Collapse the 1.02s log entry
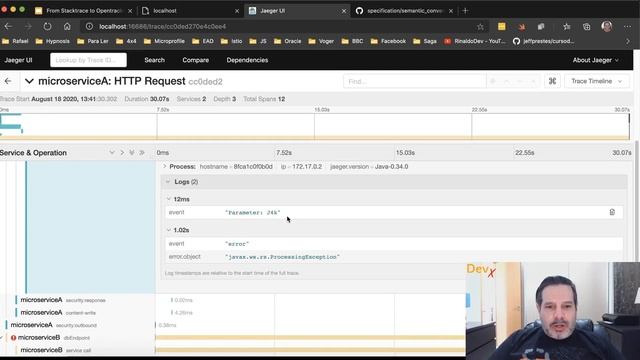This screenshot has height=360, width=640. click(x=178, y=230)
